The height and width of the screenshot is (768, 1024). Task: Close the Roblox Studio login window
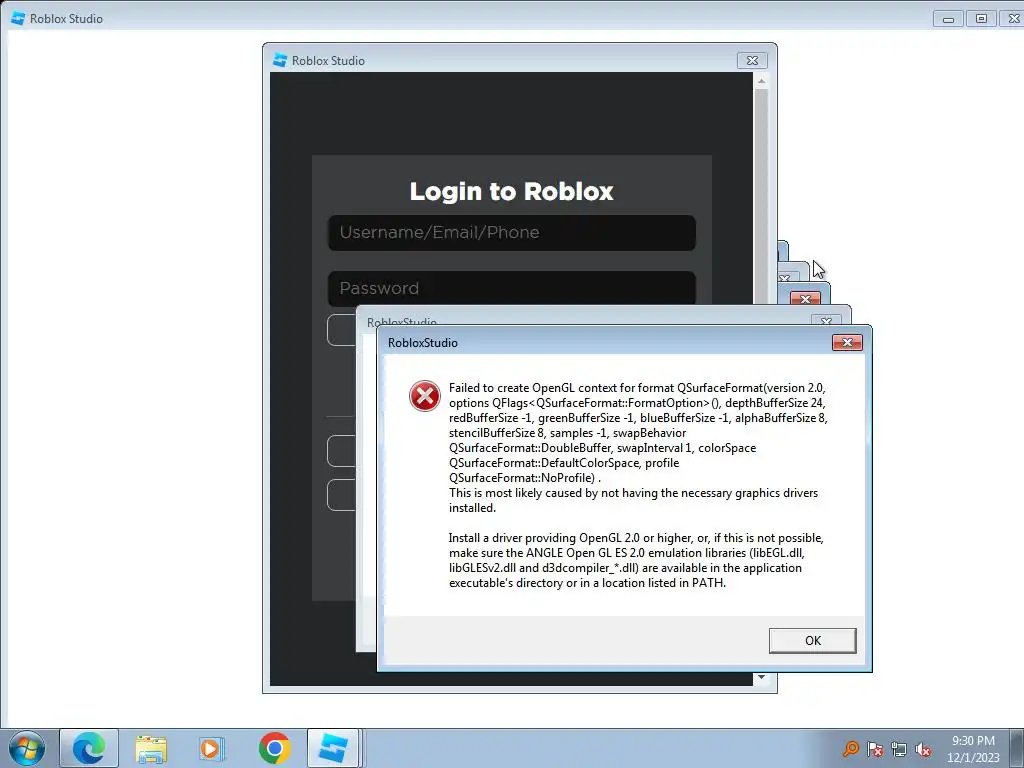point(752,61)
